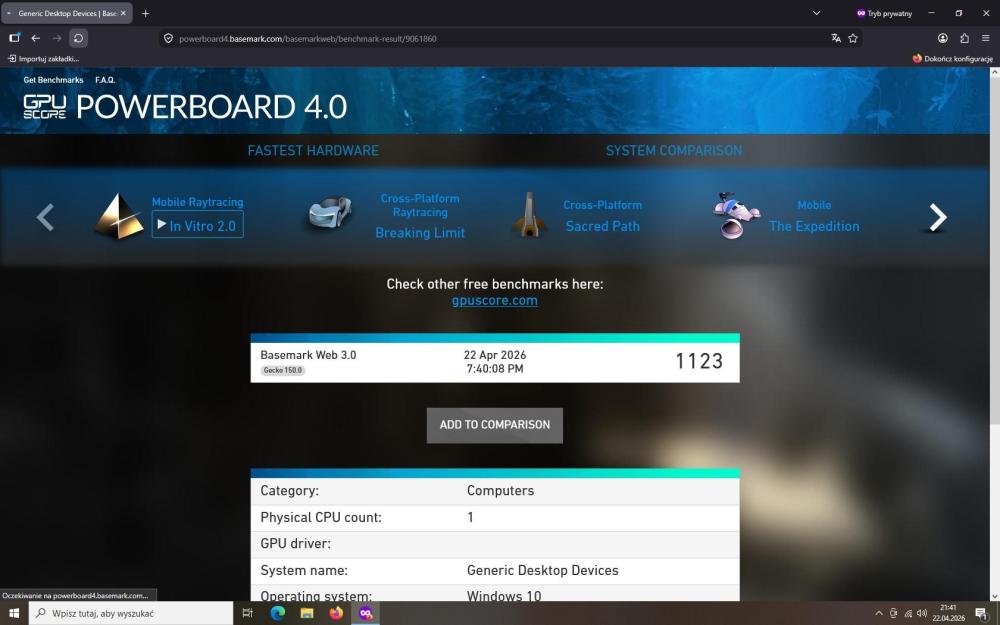1000x625 pixels.
Task: Switch to SYSTEM COMPARISON tab
Action: coord(673,151)
